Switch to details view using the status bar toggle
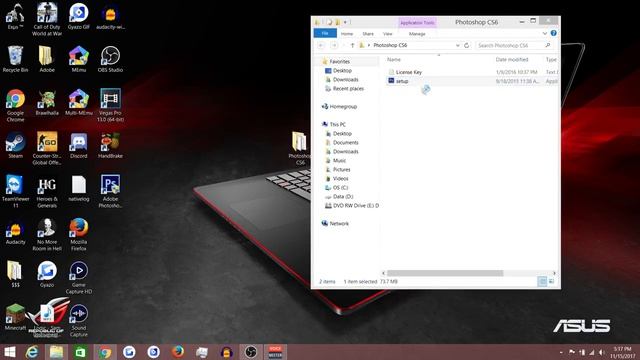Image resolution: width=640 pixels, height=360 pixels. click(x=542, y=281)
